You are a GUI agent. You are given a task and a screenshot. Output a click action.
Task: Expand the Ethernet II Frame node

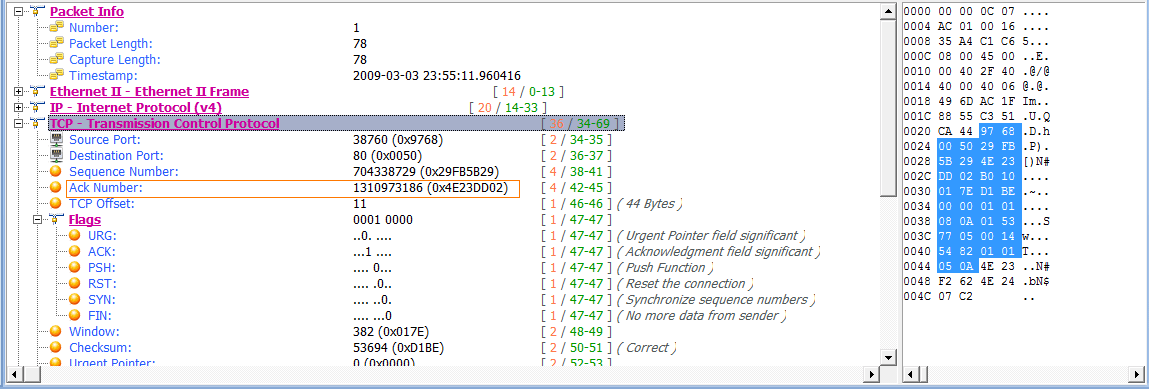point(18,92)
